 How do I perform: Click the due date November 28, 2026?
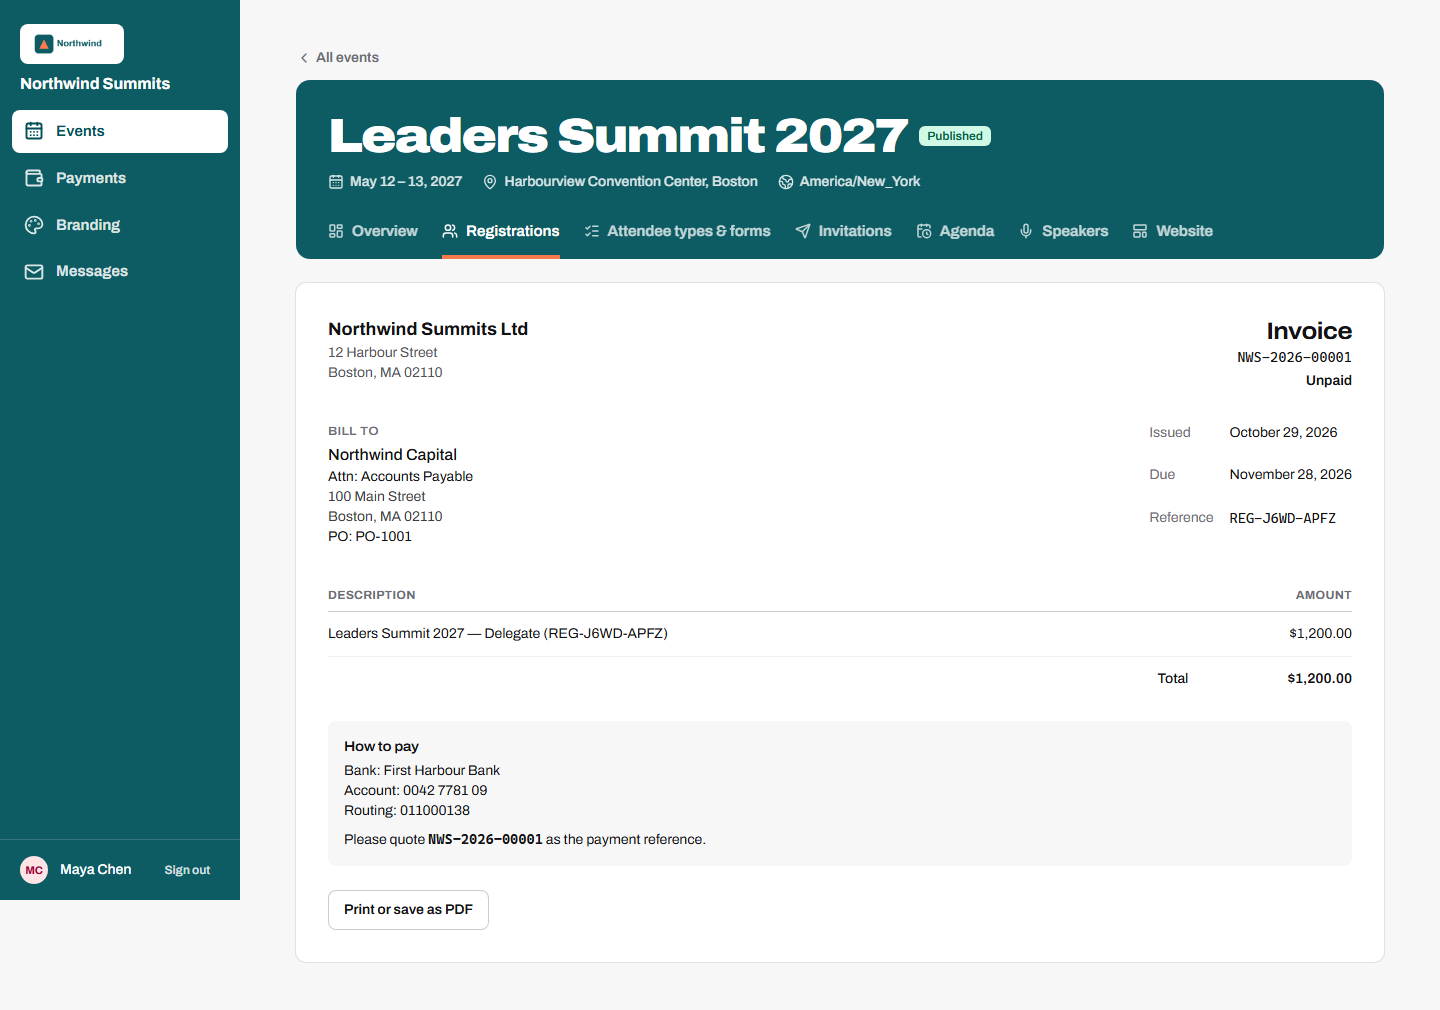coord(1290,475)
